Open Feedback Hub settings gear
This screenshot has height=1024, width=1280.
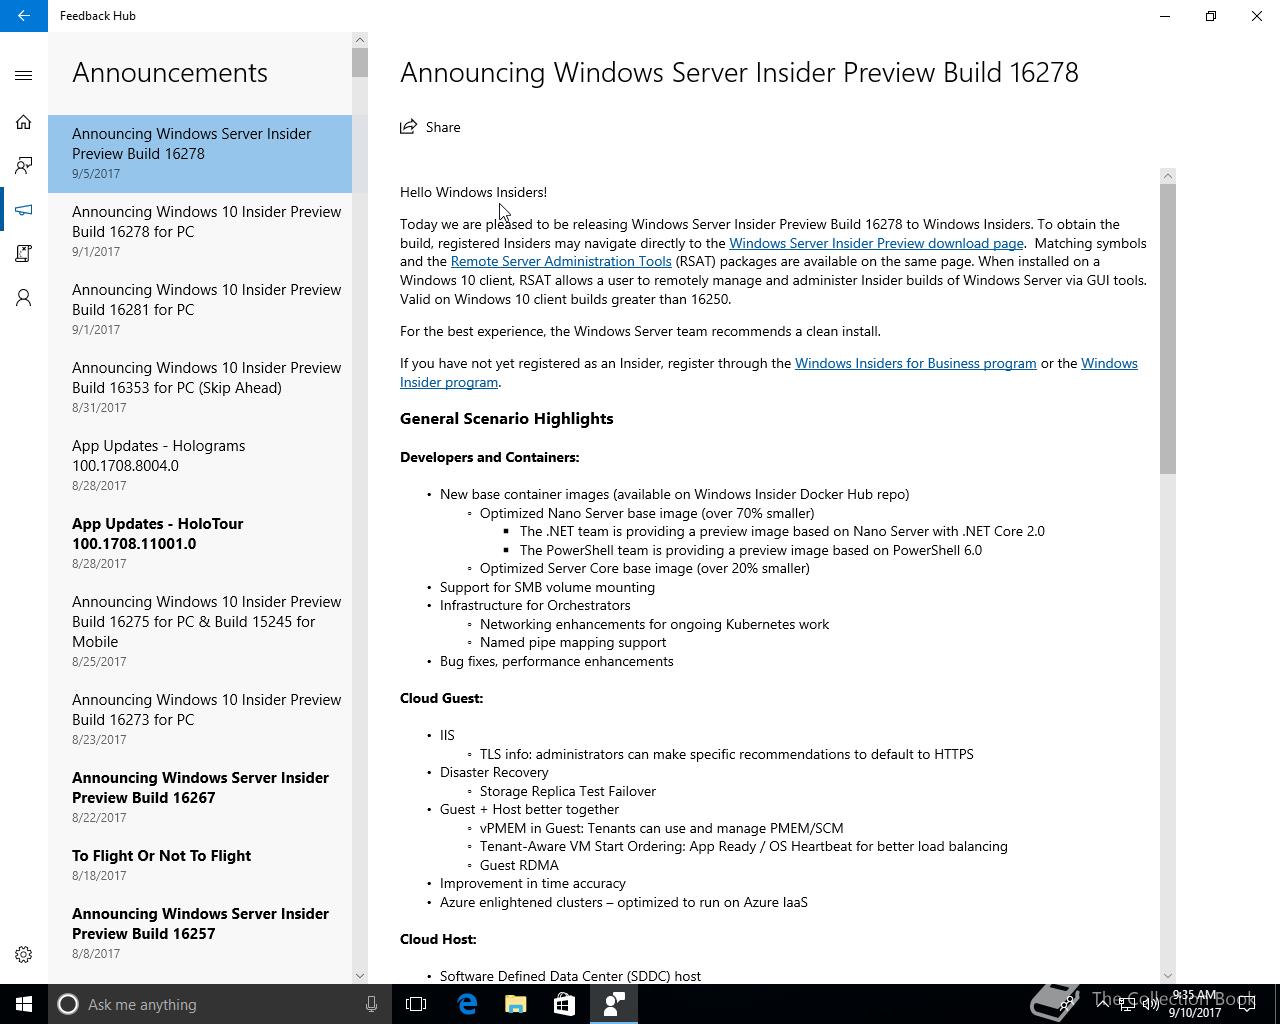24,955
